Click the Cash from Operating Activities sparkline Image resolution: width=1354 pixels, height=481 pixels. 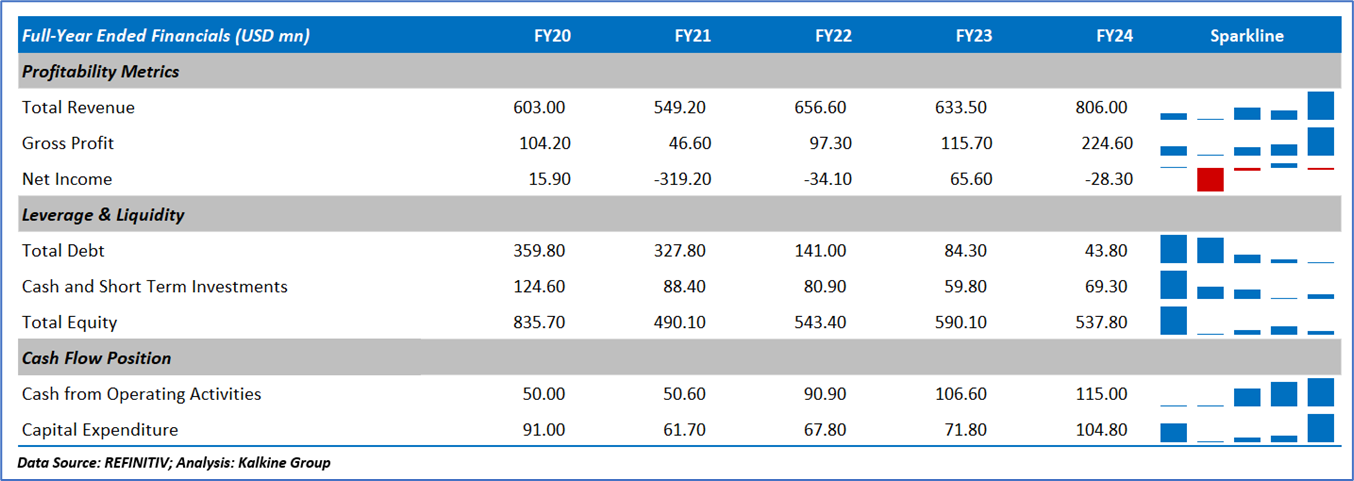click(1247, 393)
